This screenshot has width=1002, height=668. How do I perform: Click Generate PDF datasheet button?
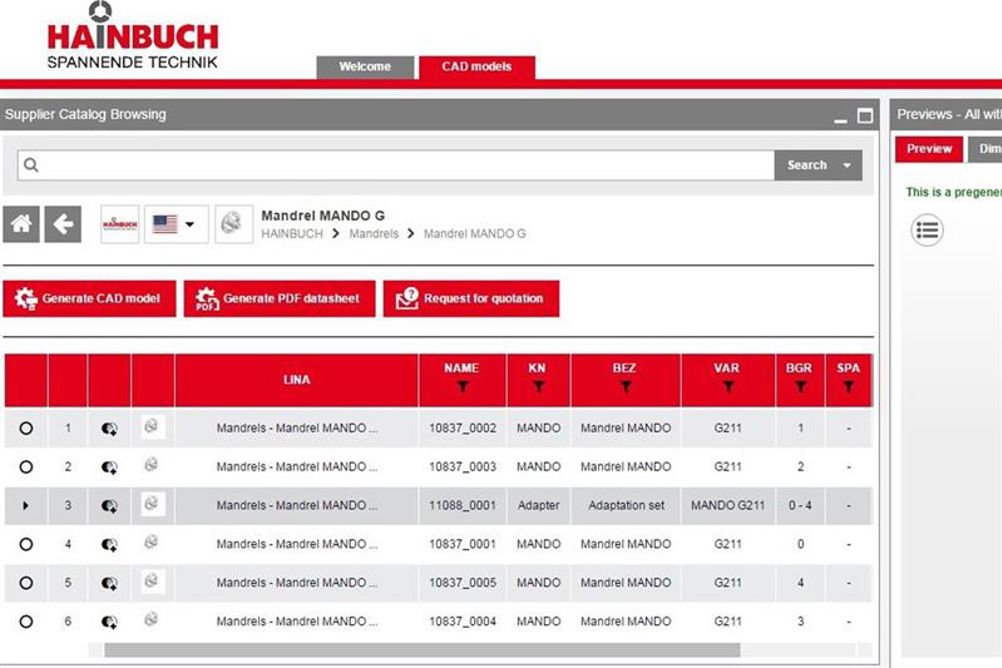(x=279, y=299)
